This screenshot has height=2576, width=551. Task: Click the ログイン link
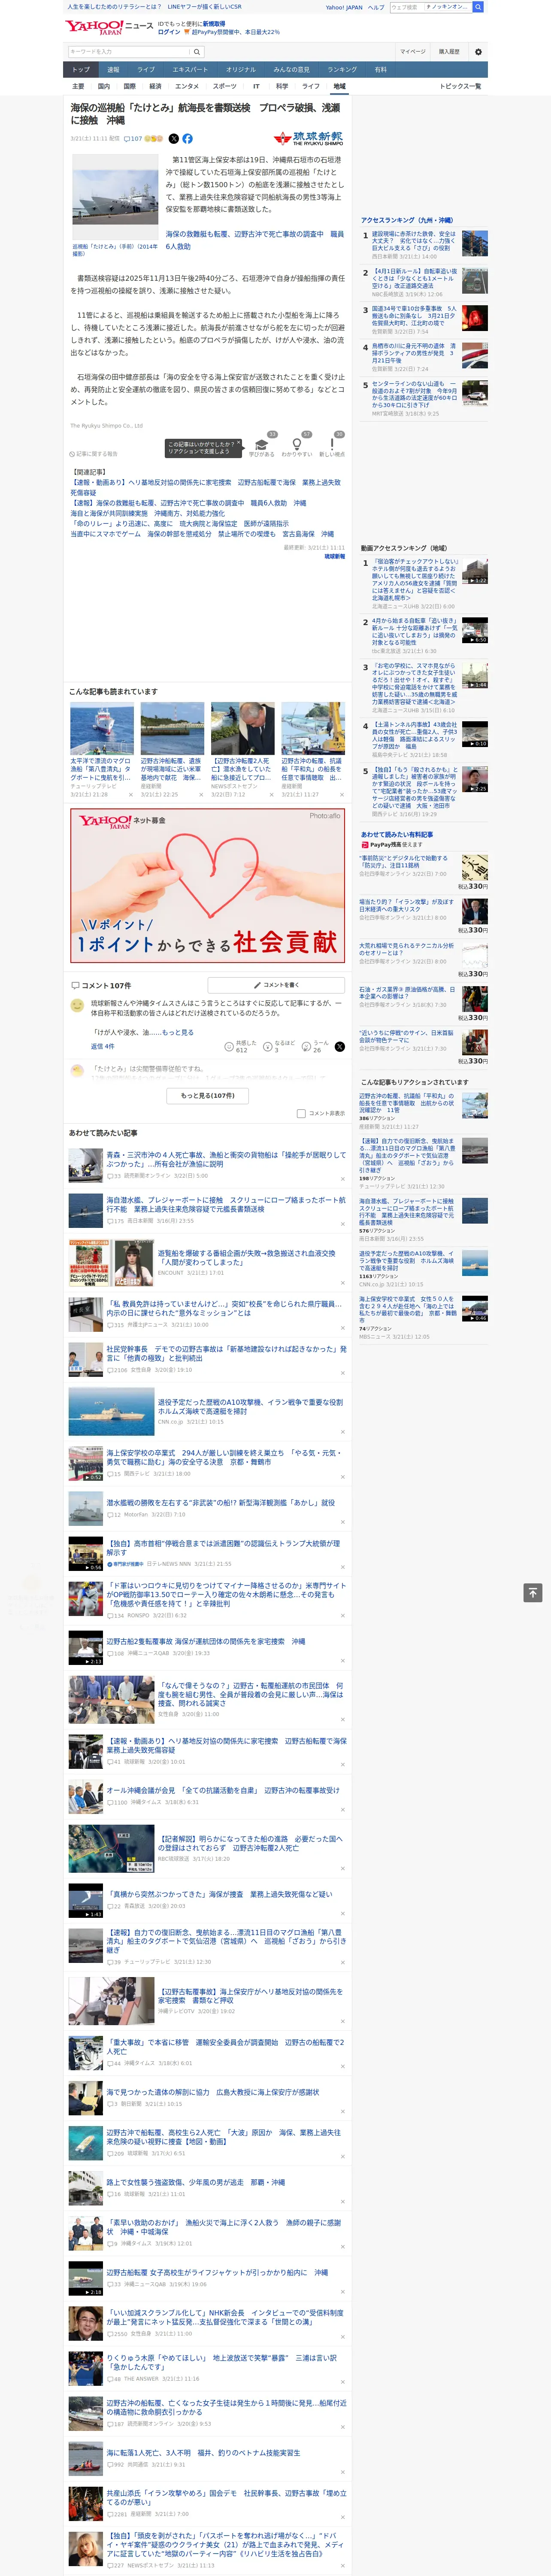coord(169,32)
